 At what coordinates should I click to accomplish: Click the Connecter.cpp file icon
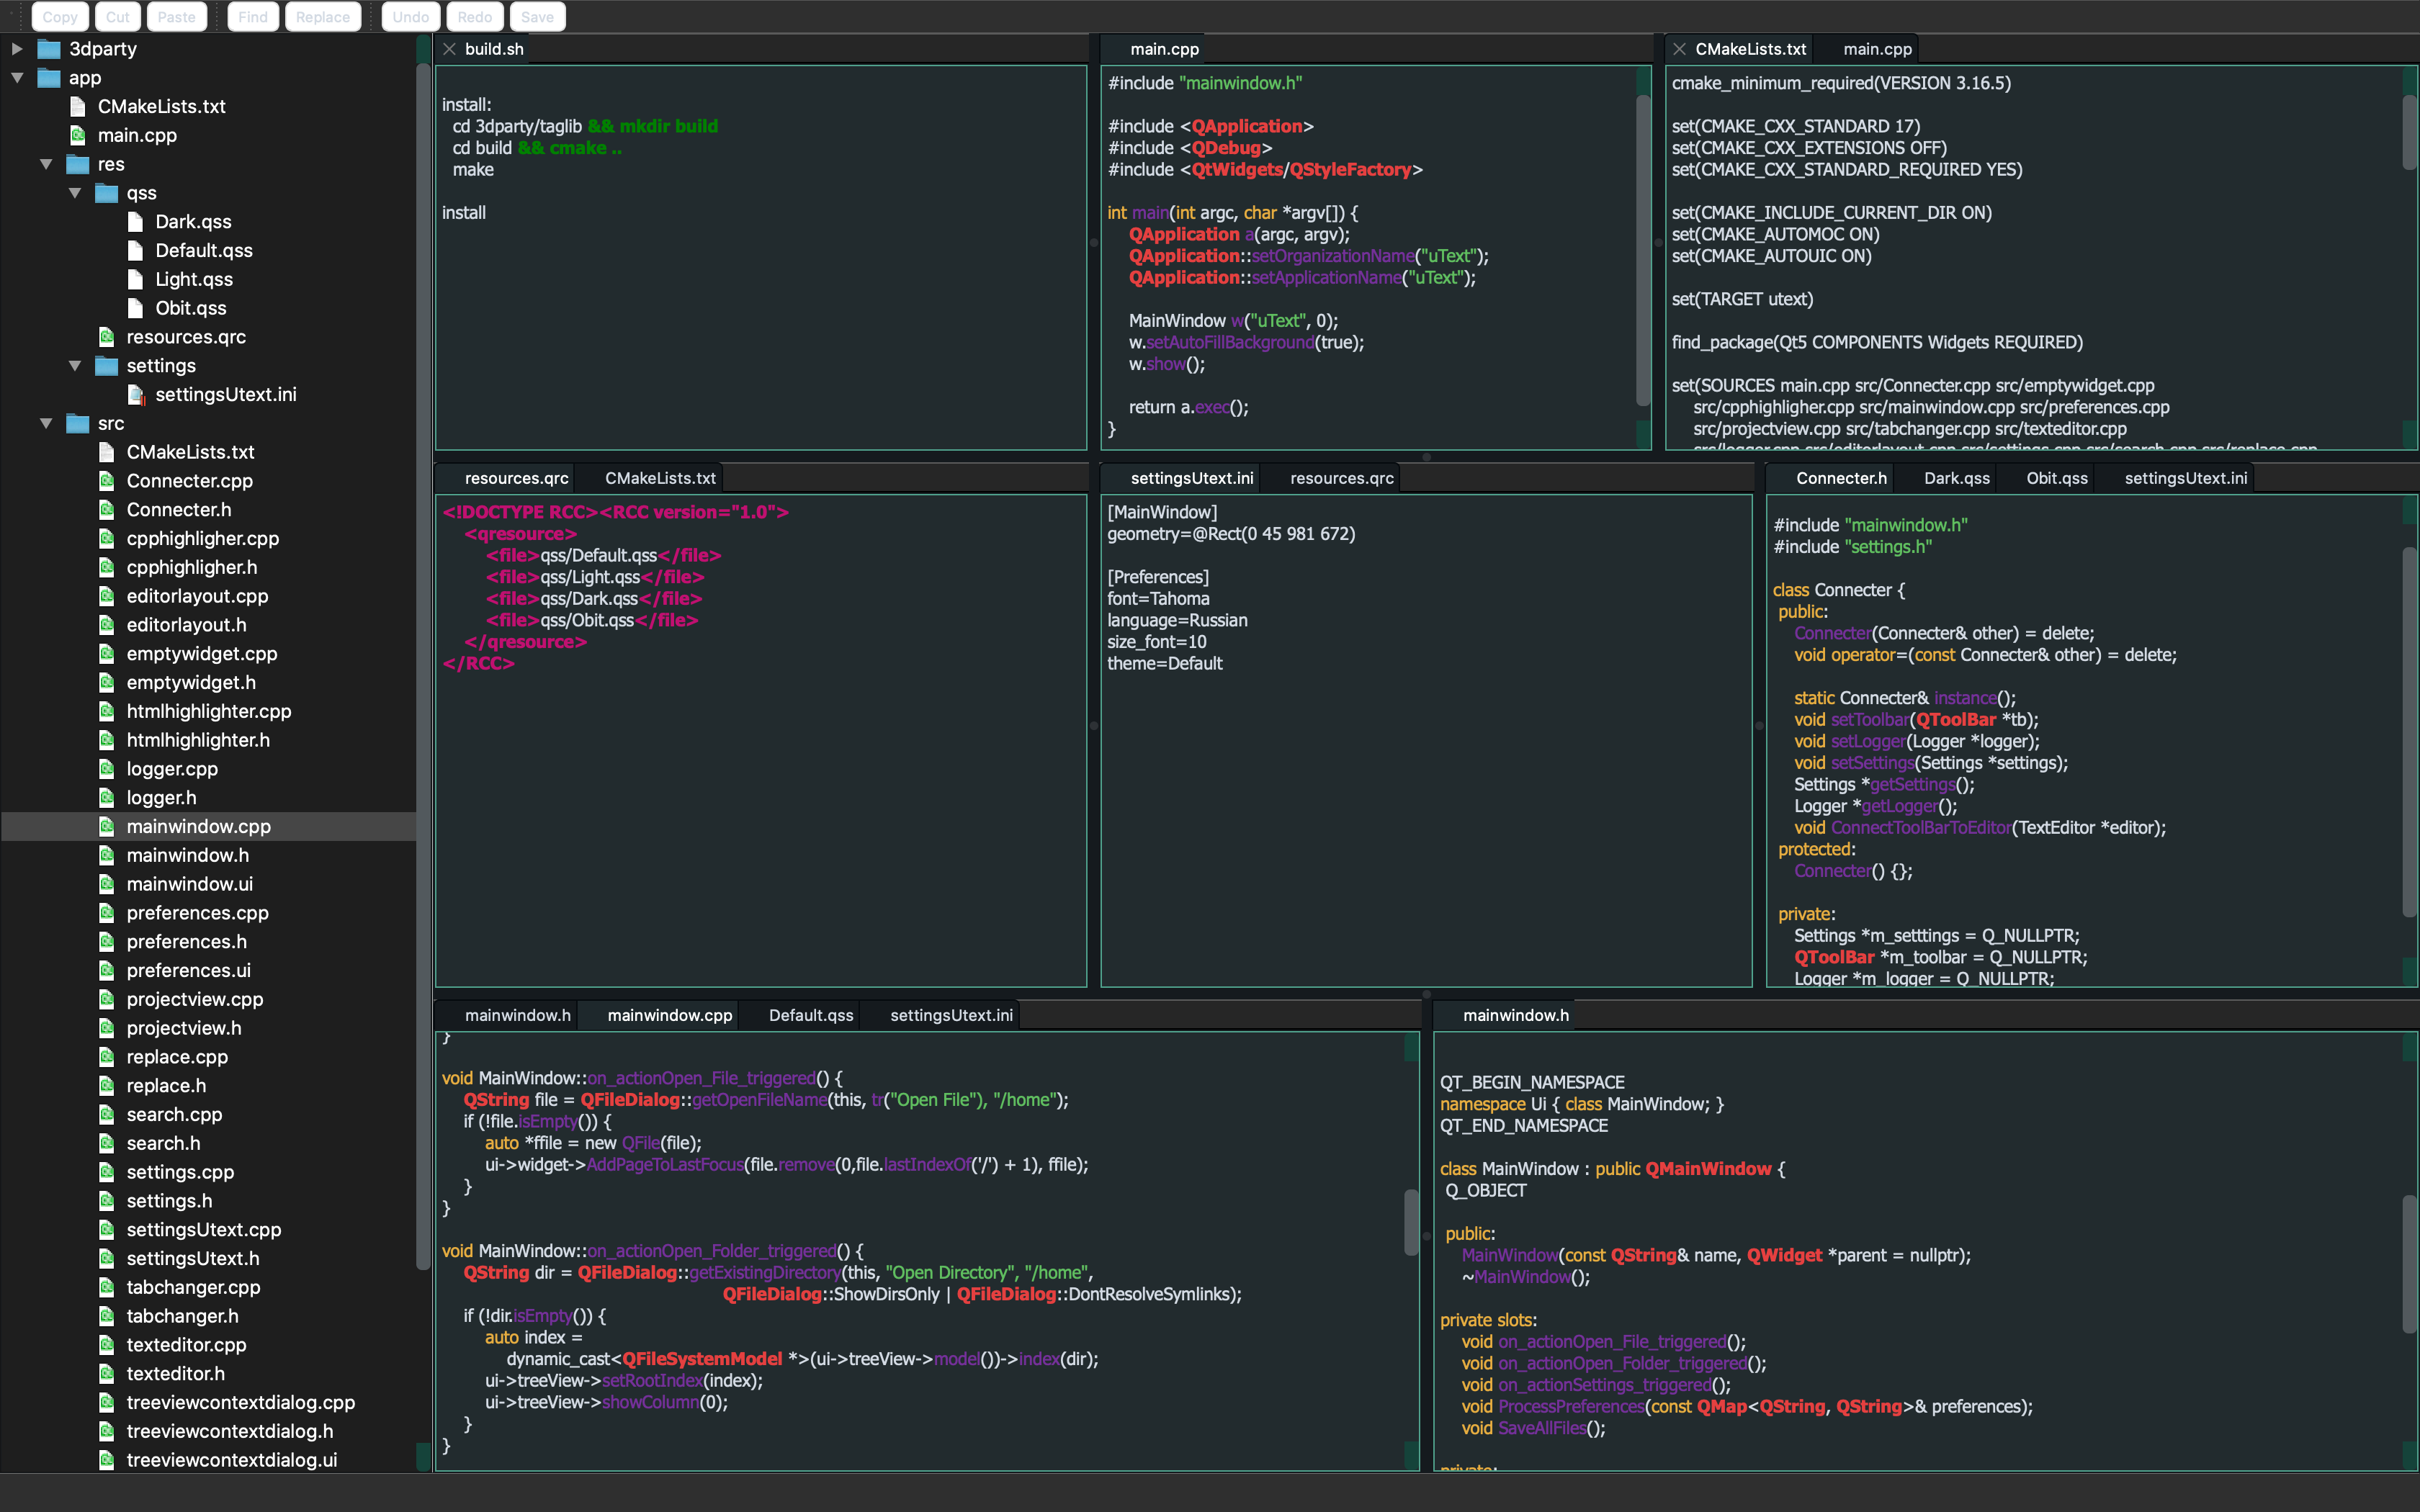point(107,481)
